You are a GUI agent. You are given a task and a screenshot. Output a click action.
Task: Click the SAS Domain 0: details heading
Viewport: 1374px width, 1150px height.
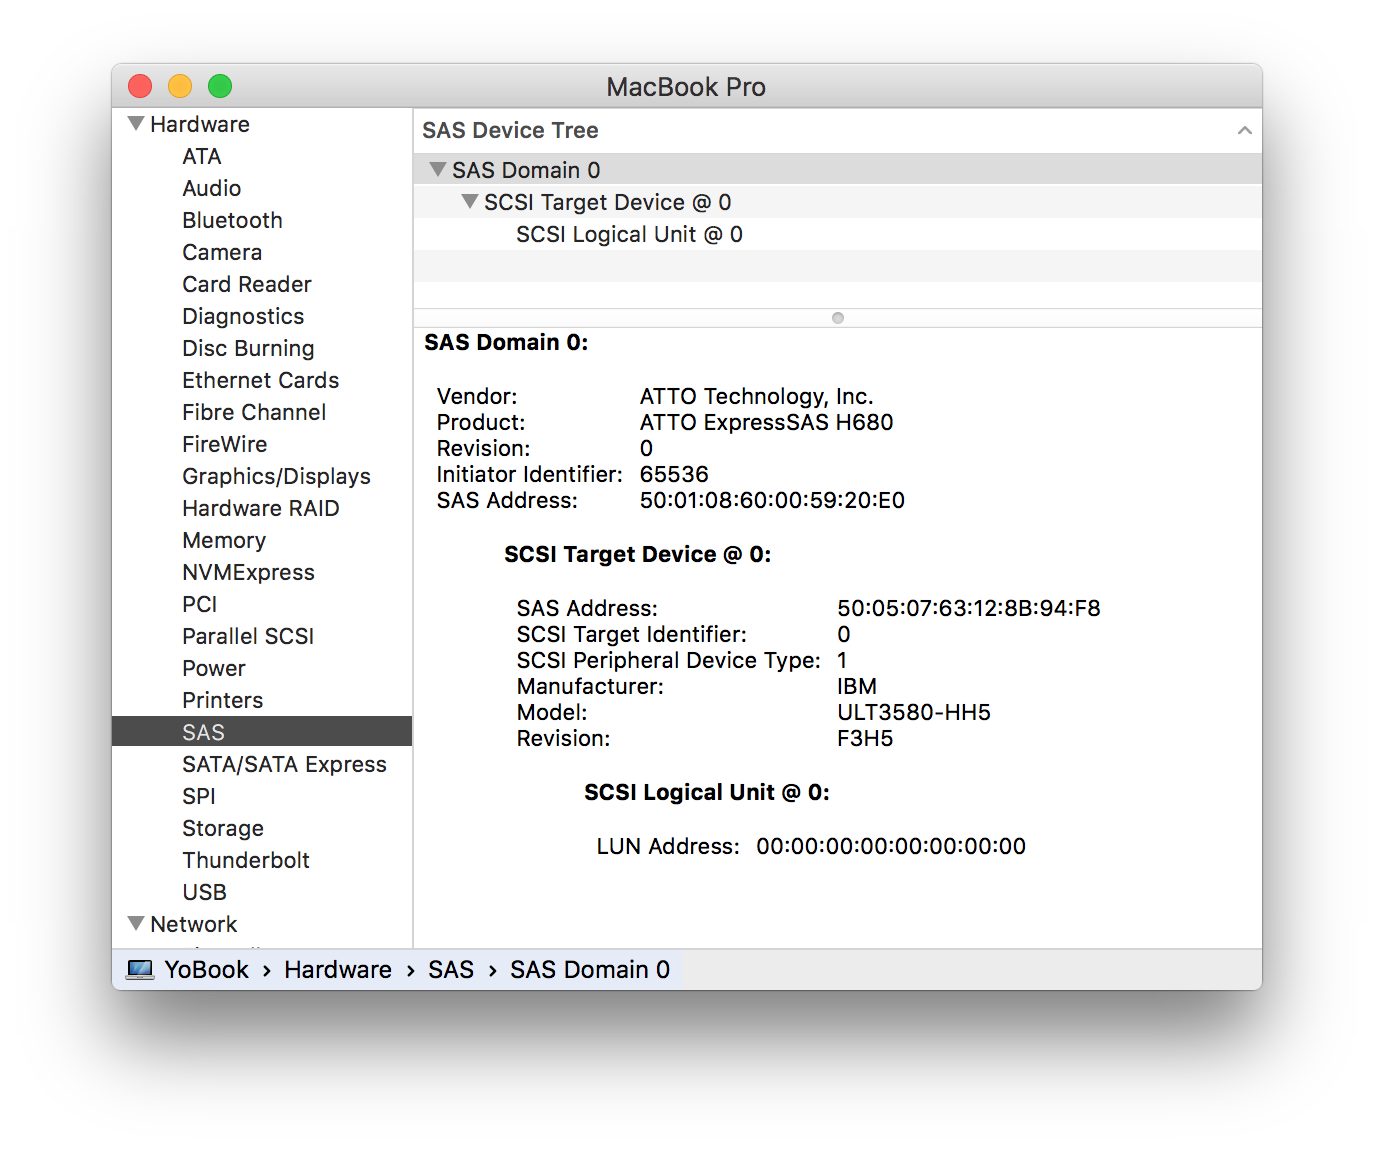point(506,342)
